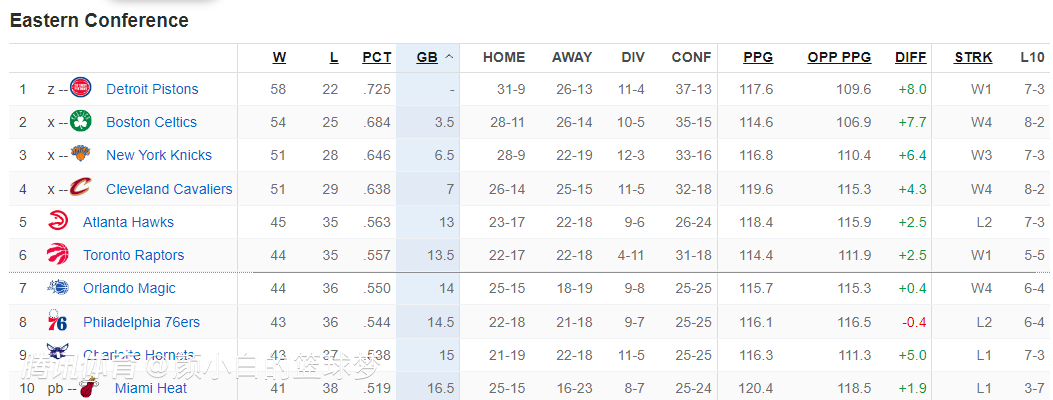Open the Boston Celtics team page
Viewport: 1053px width, 400px height.
pos(151,122)
